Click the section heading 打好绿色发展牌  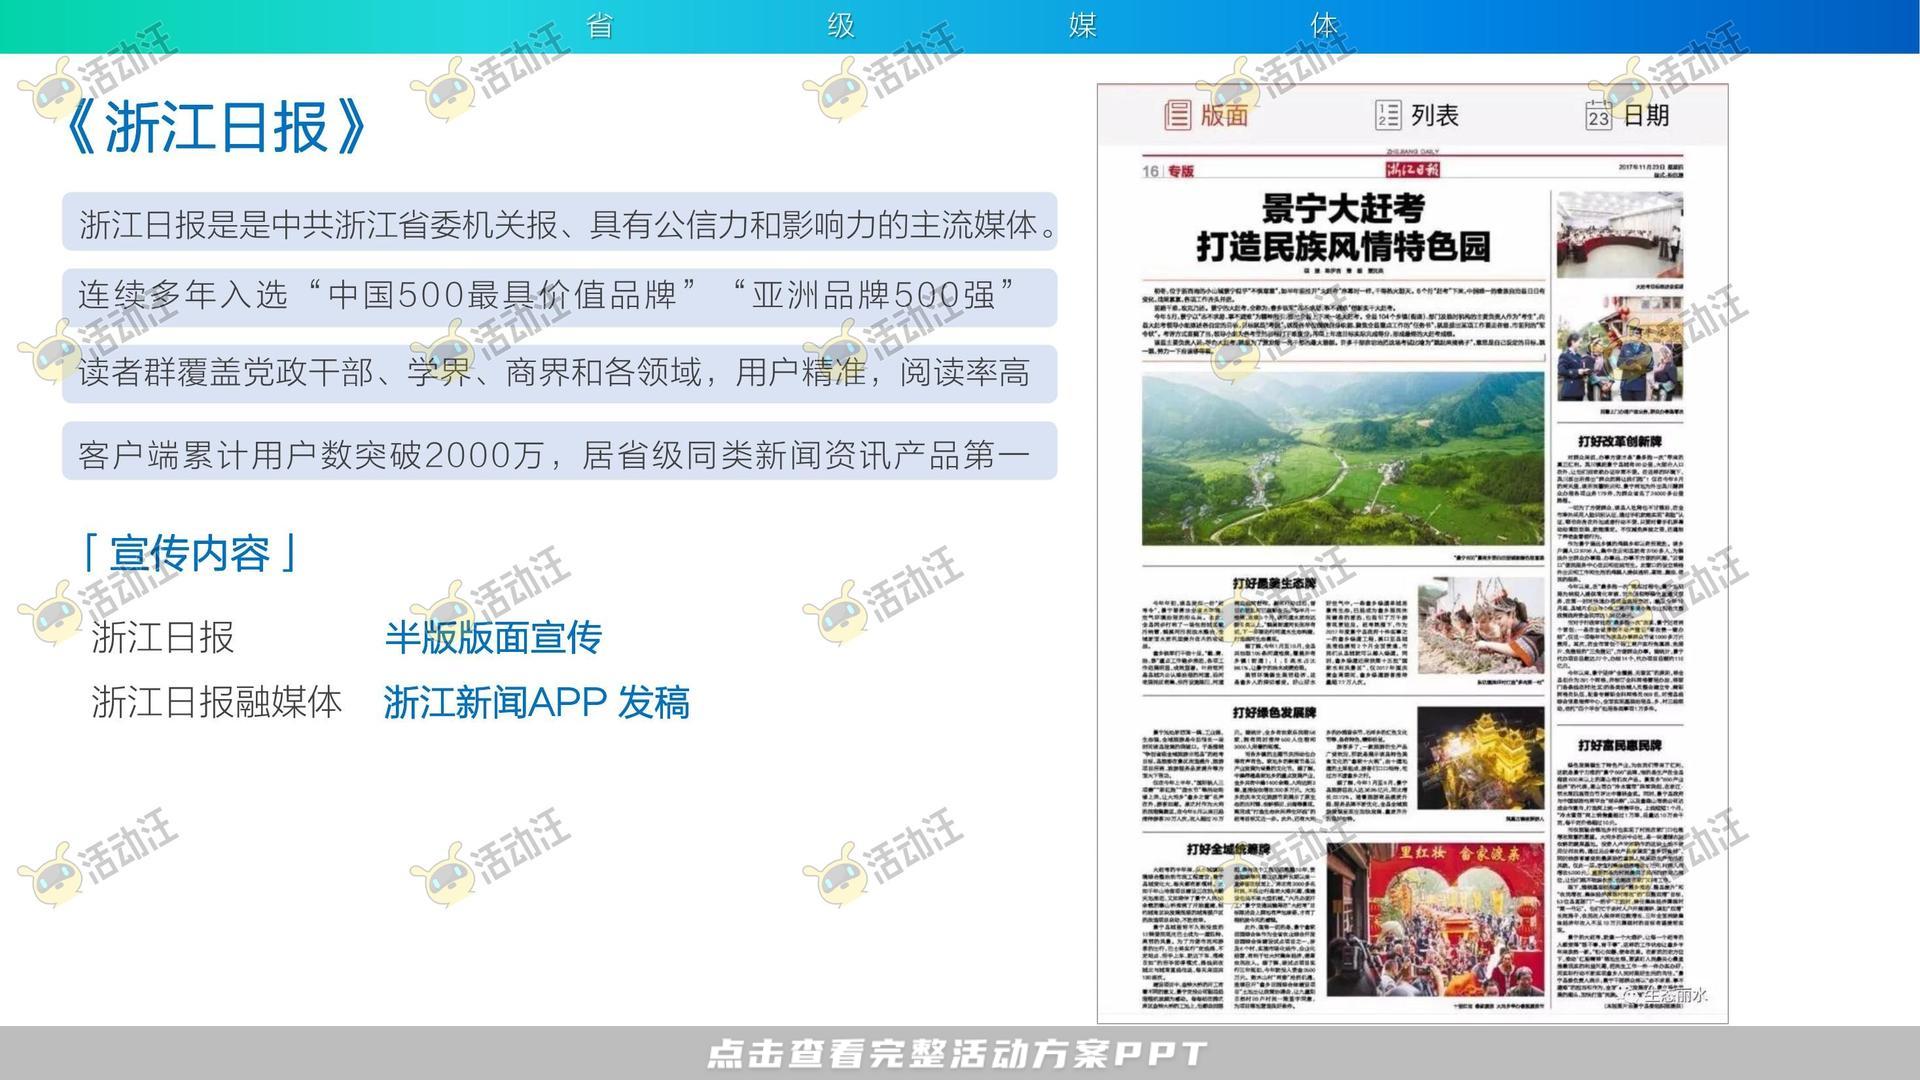[1274, 713]
